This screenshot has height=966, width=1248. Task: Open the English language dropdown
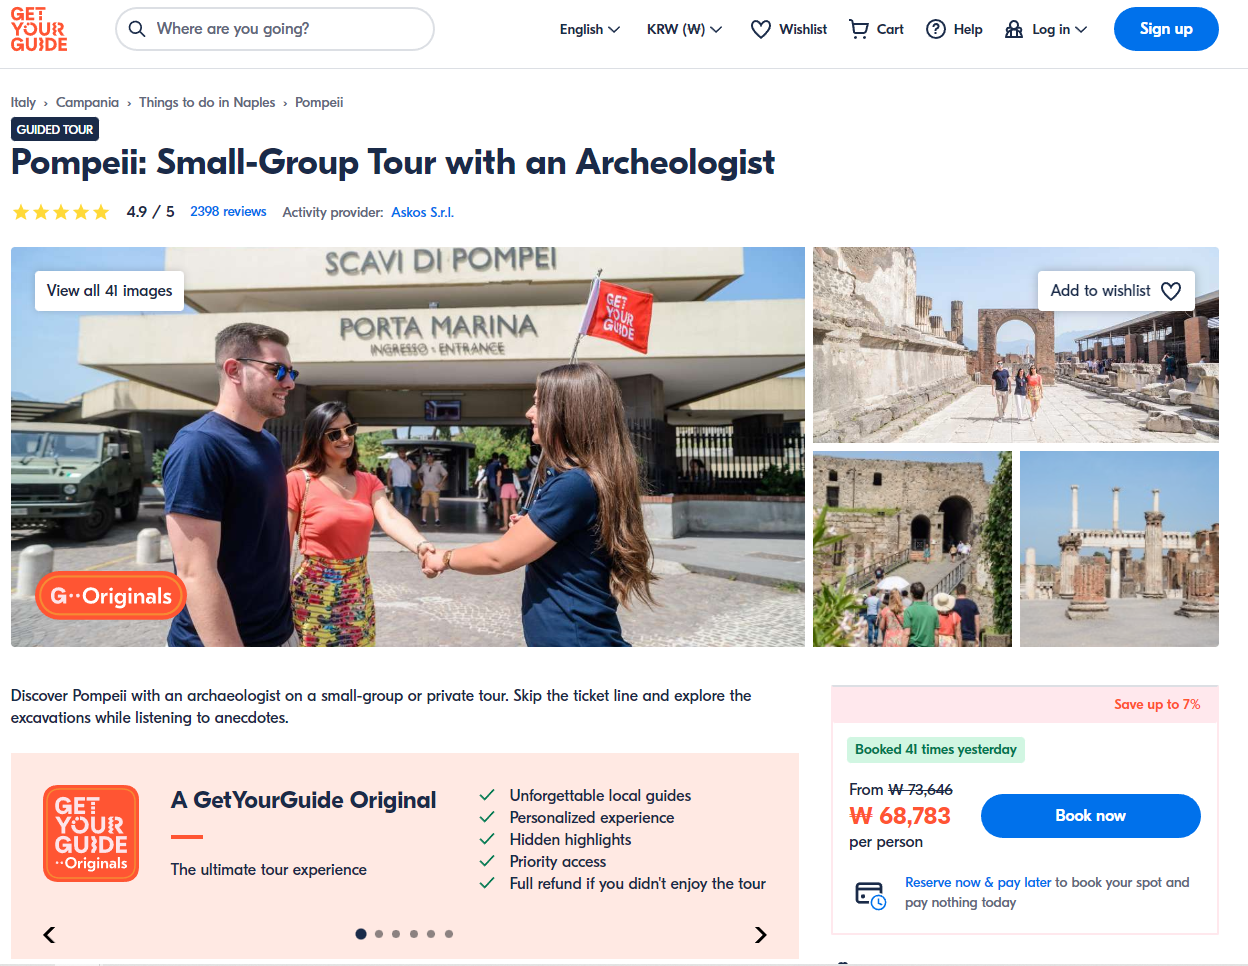(589, 29)
